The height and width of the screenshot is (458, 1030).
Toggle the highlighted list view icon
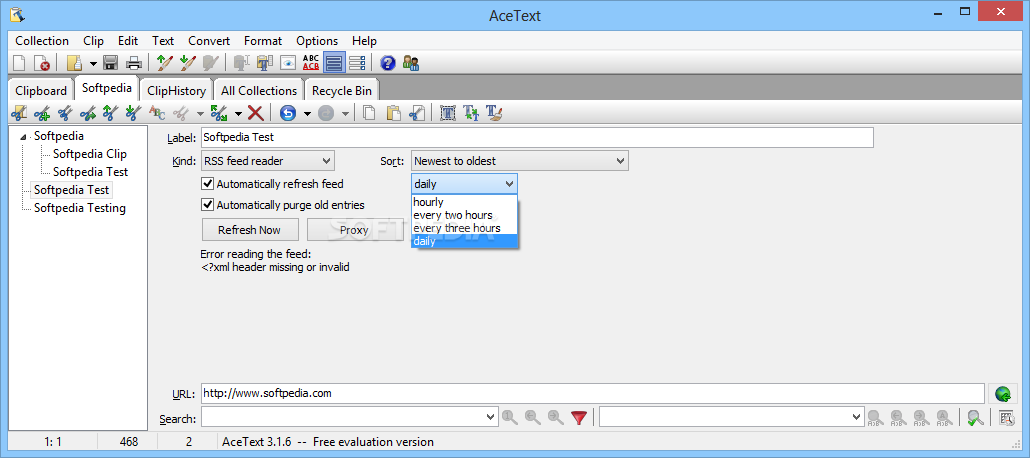[334, 63]
